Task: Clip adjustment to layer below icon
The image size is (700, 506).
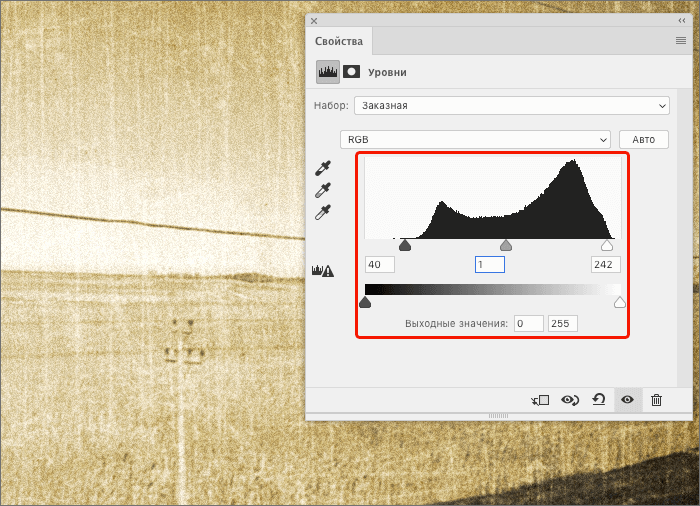Action: point(541,400)
